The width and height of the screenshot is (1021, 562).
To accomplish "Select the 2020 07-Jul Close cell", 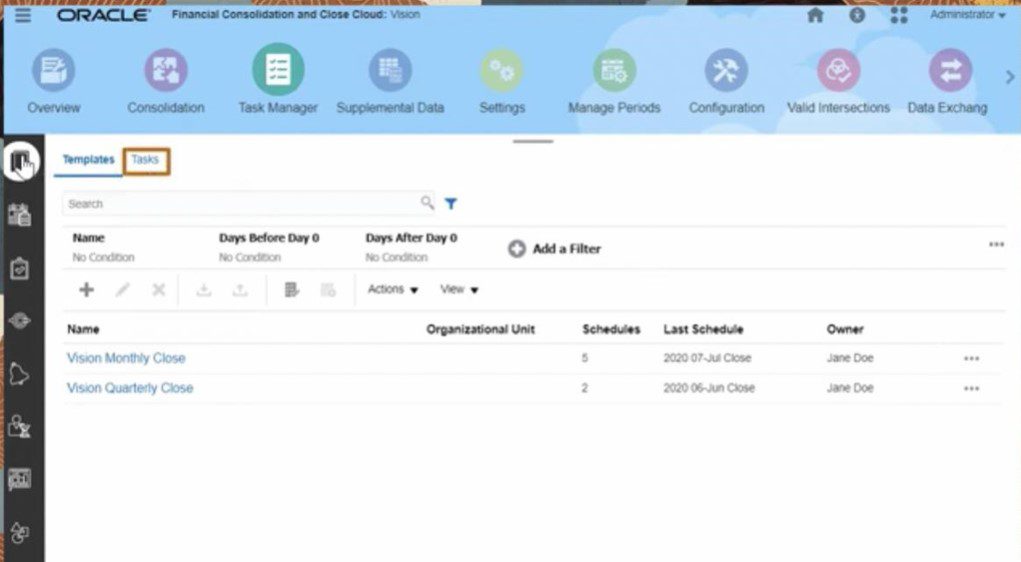I will coord(707,358).
